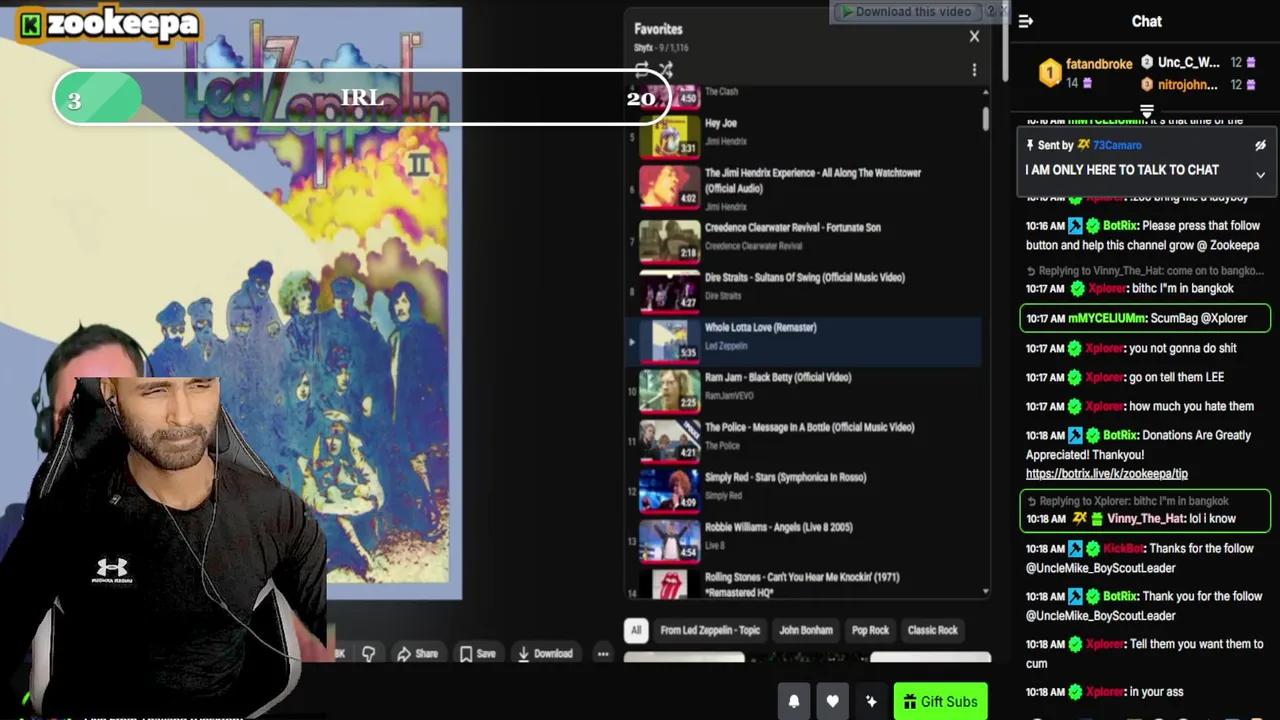Click the Chat header title
The width and height of the screenshot is (1280, 720).
pyautogui.click(x=1146, y=21)
